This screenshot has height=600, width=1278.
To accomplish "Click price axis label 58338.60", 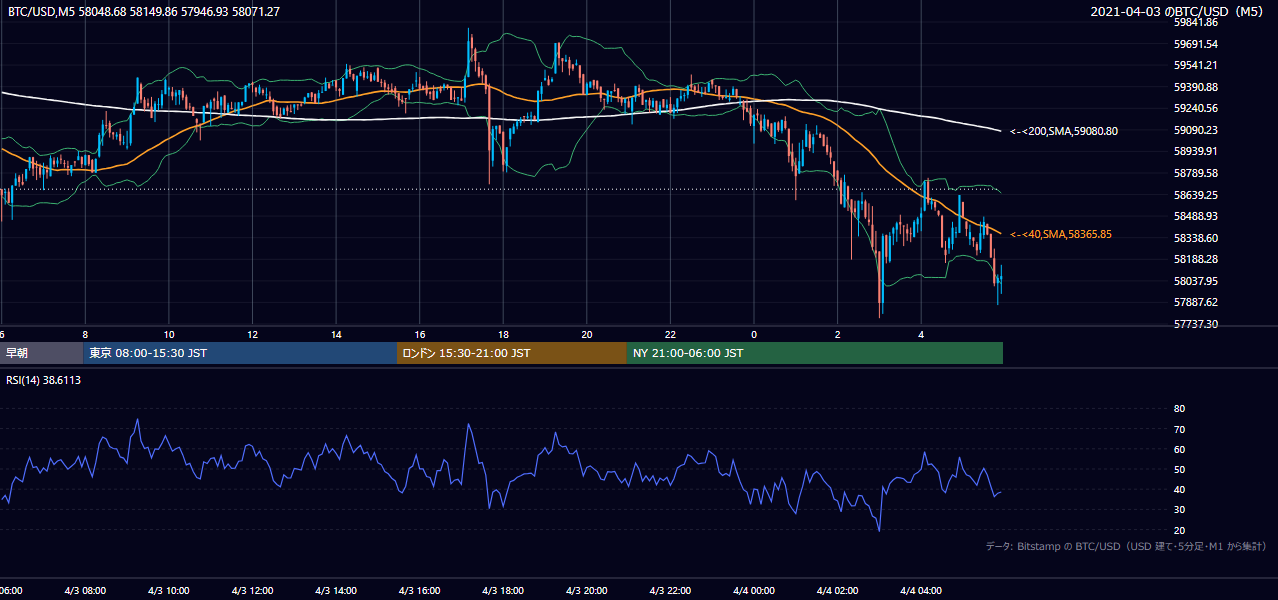I will pyautogui.click(x=1195, y=238).
